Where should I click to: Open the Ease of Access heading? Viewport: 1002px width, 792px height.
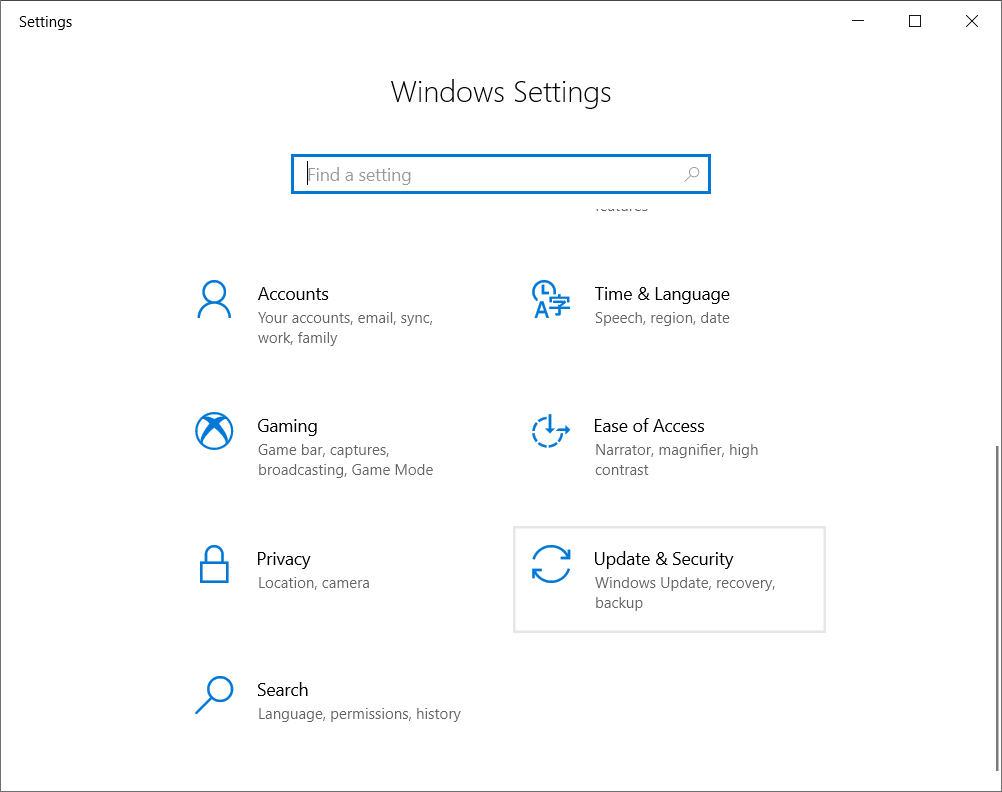(x=649, y=426)
